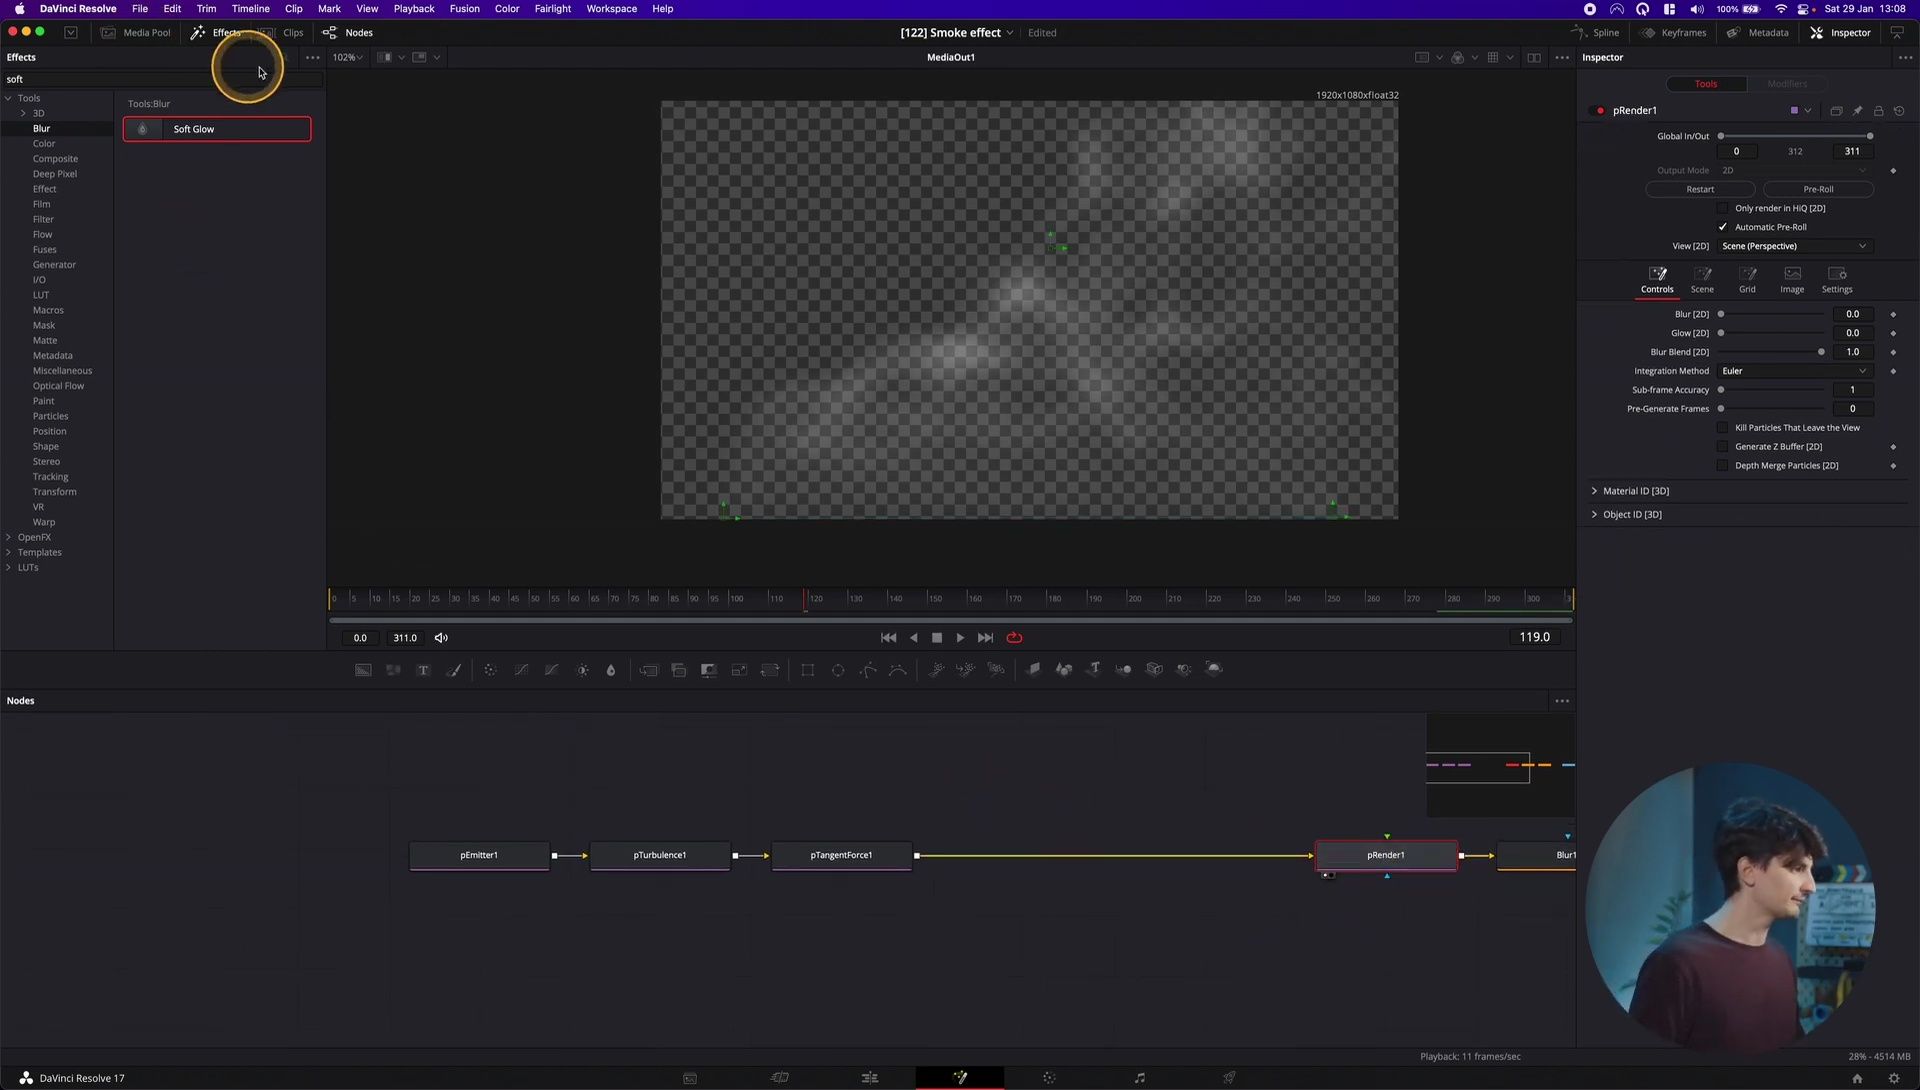
Task: Add a pEmitter particle node icon
Action: (x=936, y=670)
